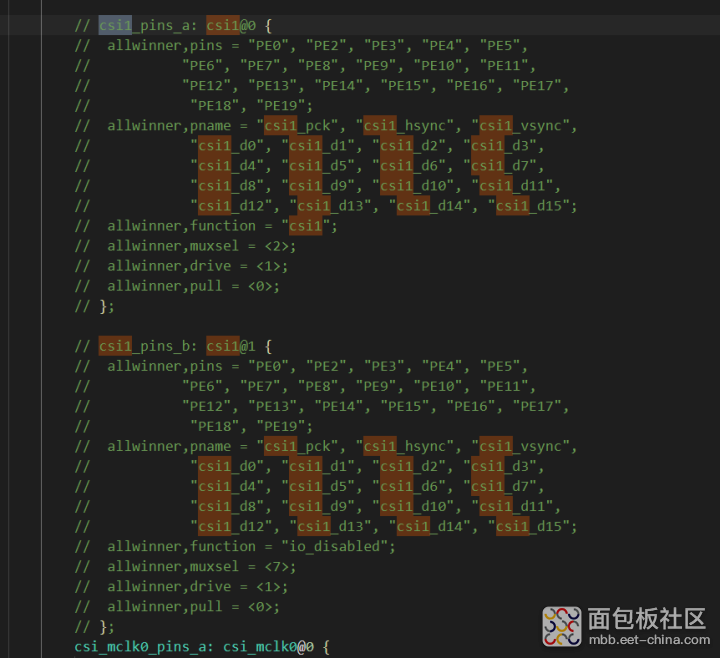Click "csi1_hsync" in the csi1_pins_b block
The height and width of the screenshot is (658, 720).
tap(405, 446)
